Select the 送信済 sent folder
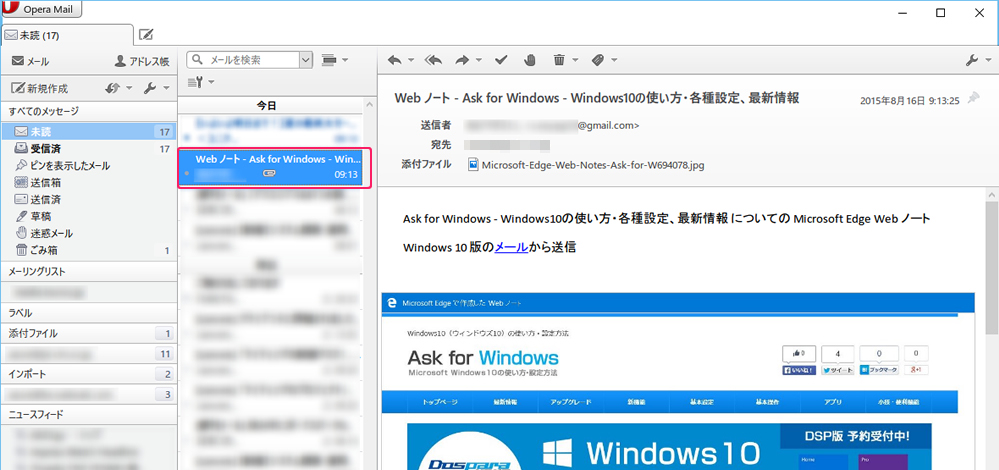Screen dimensions: 999x470 coord(89,199)
